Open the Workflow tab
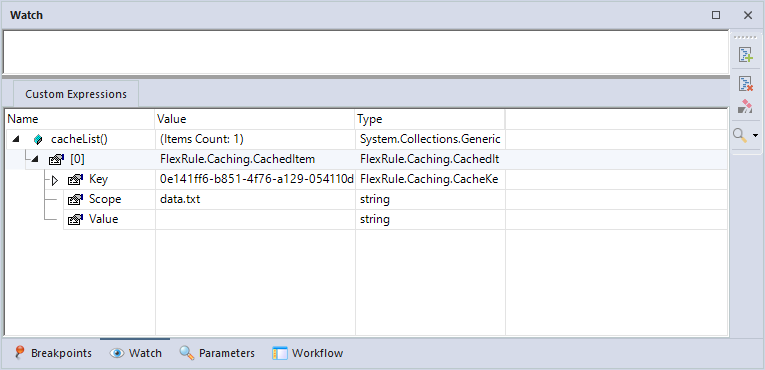 (x=308, y=353)
